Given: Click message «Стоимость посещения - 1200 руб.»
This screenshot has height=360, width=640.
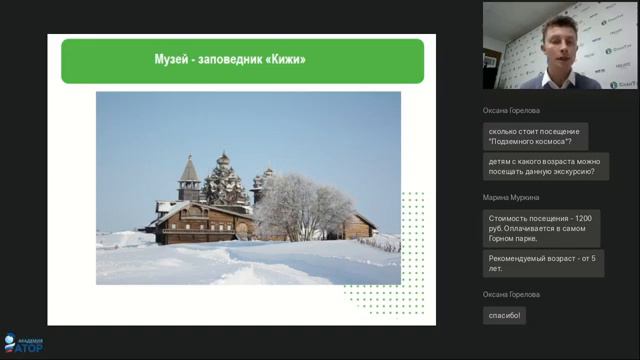Looking at the screenshot, I should click(541, 229).
